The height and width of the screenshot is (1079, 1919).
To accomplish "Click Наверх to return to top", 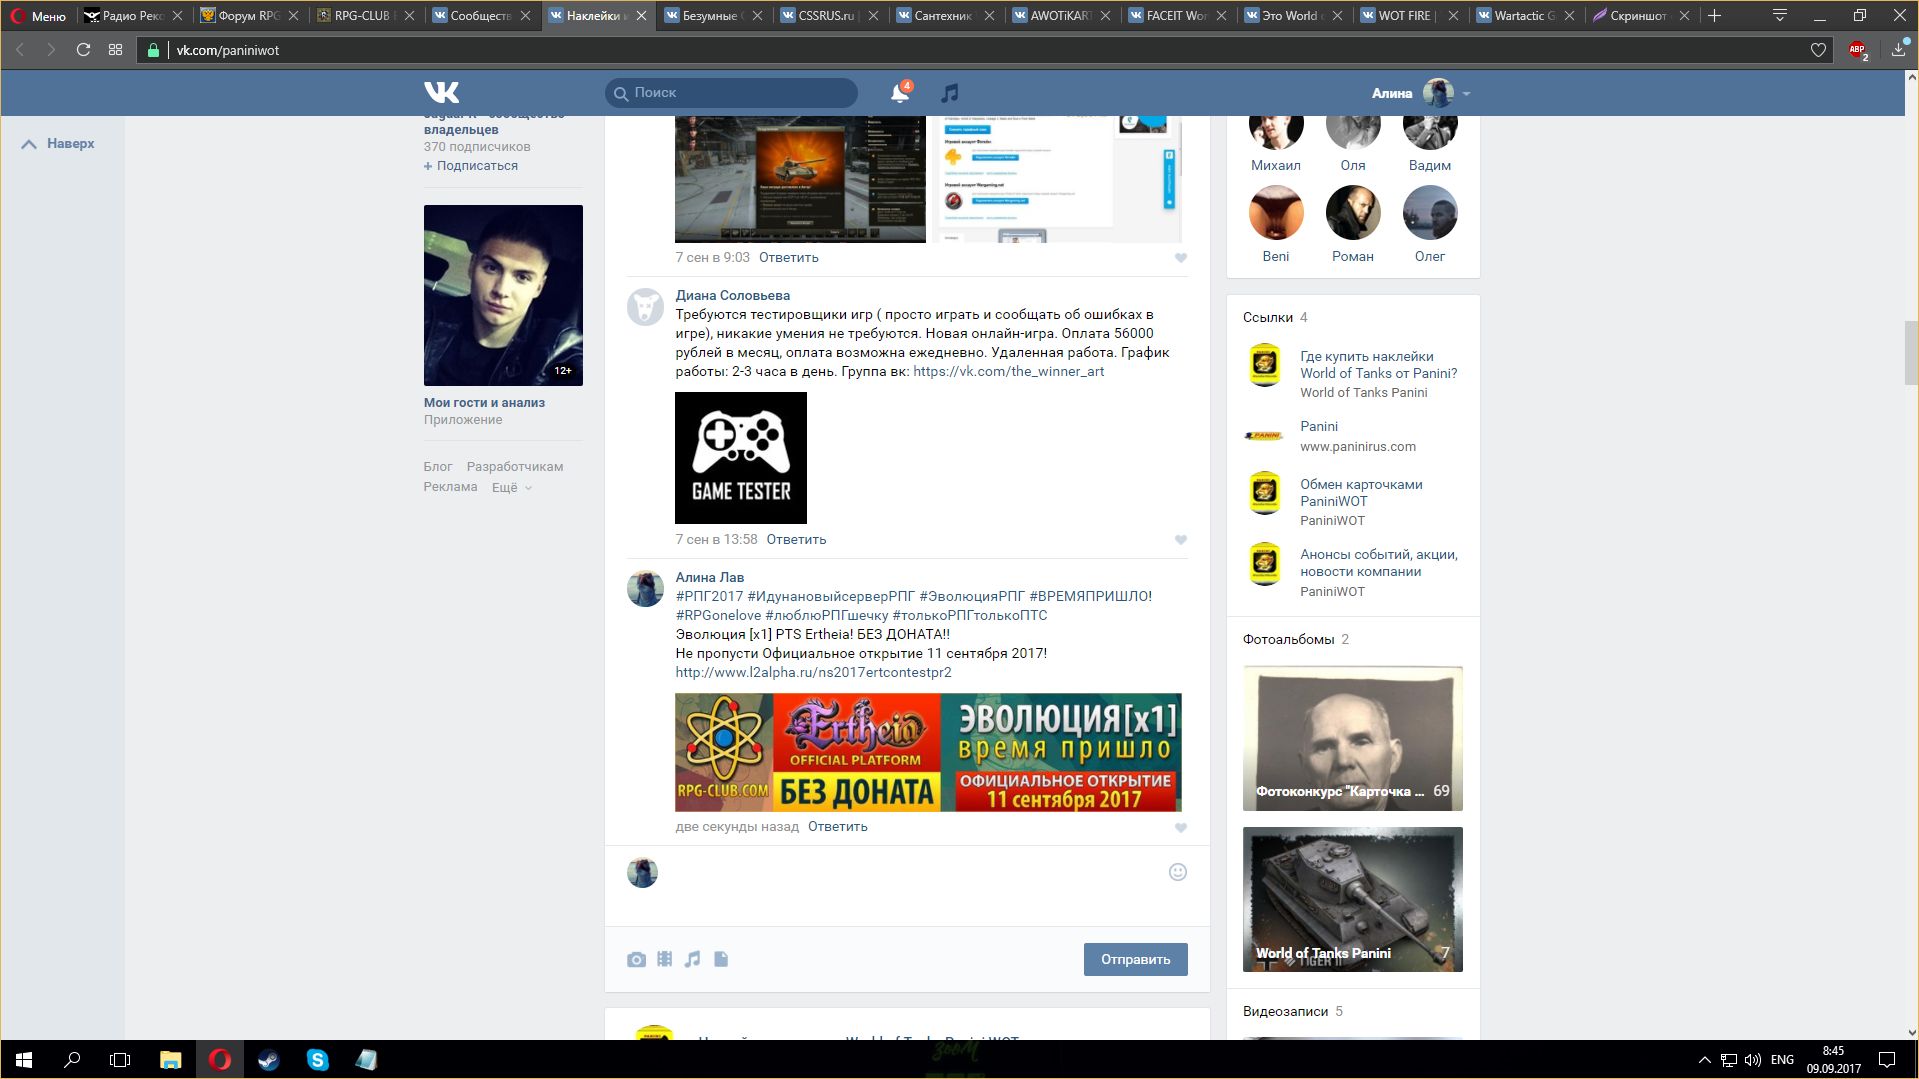I will [x=58, y=144].
